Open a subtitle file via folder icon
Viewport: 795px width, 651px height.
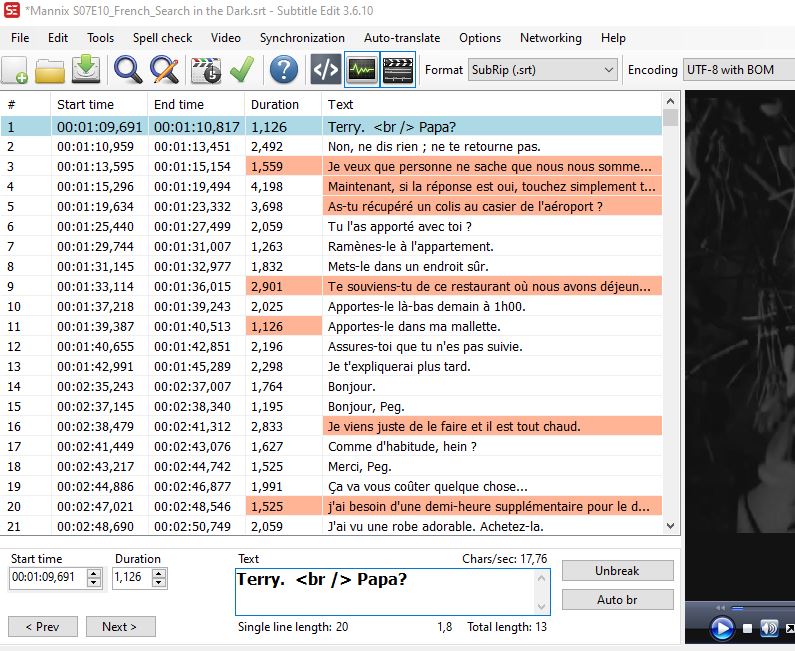(x=50, y=70)
